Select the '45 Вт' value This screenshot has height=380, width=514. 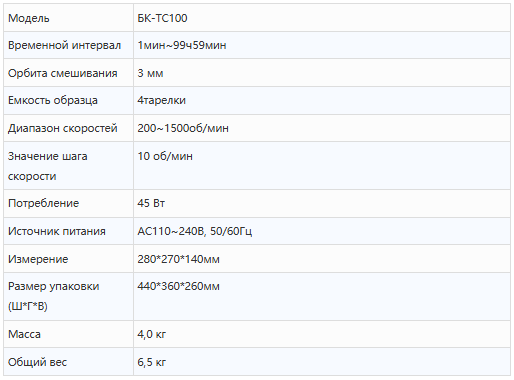coord(151,203)
